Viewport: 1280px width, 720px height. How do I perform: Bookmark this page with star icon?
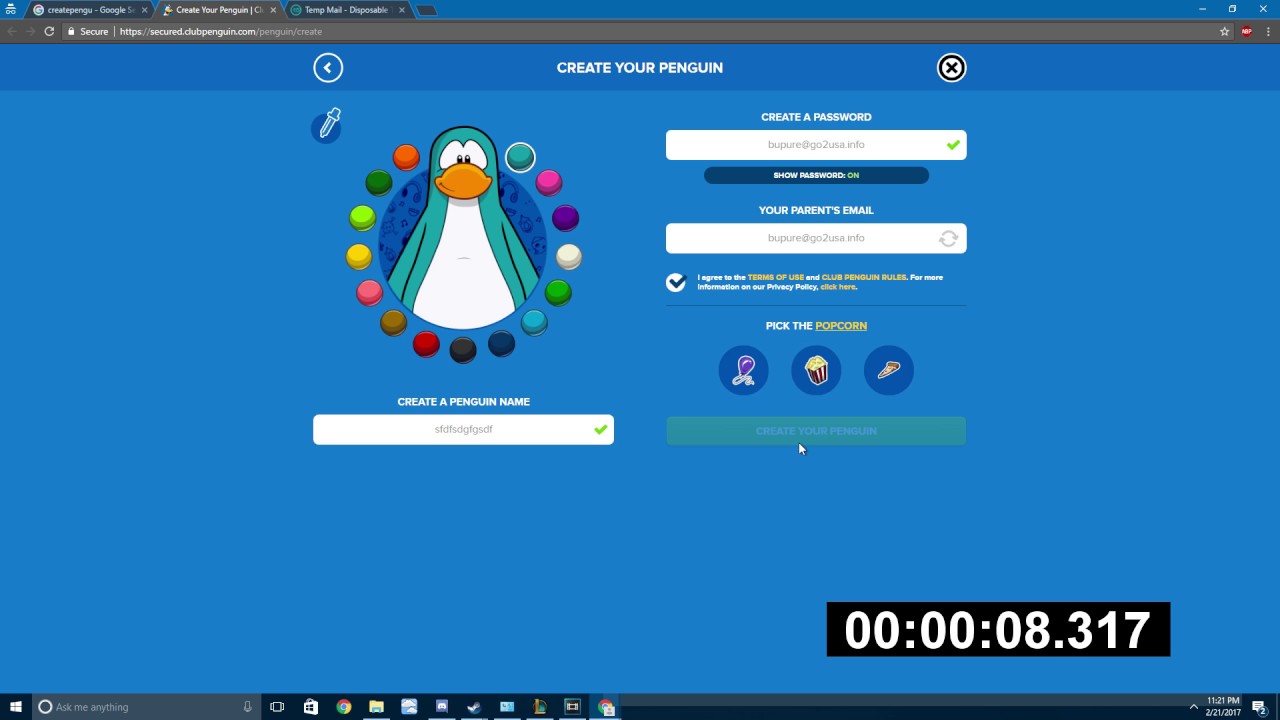1224,31
